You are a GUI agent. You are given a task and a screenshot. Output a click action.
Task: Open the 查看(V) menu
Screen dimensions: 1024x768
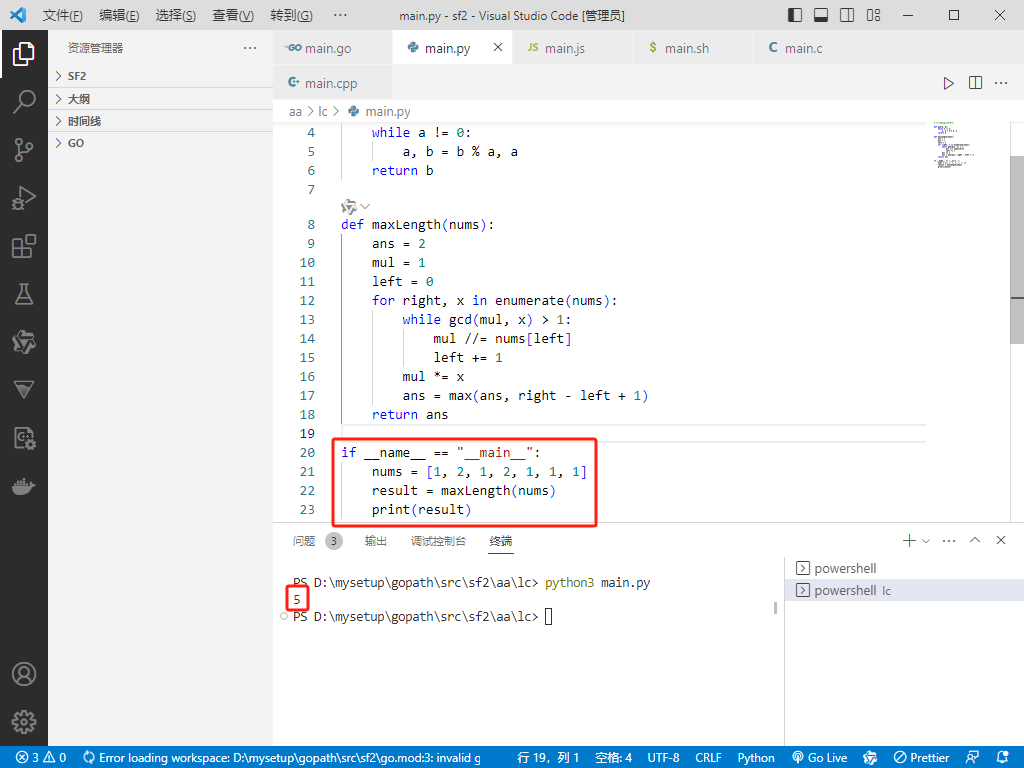pos(233,16)
